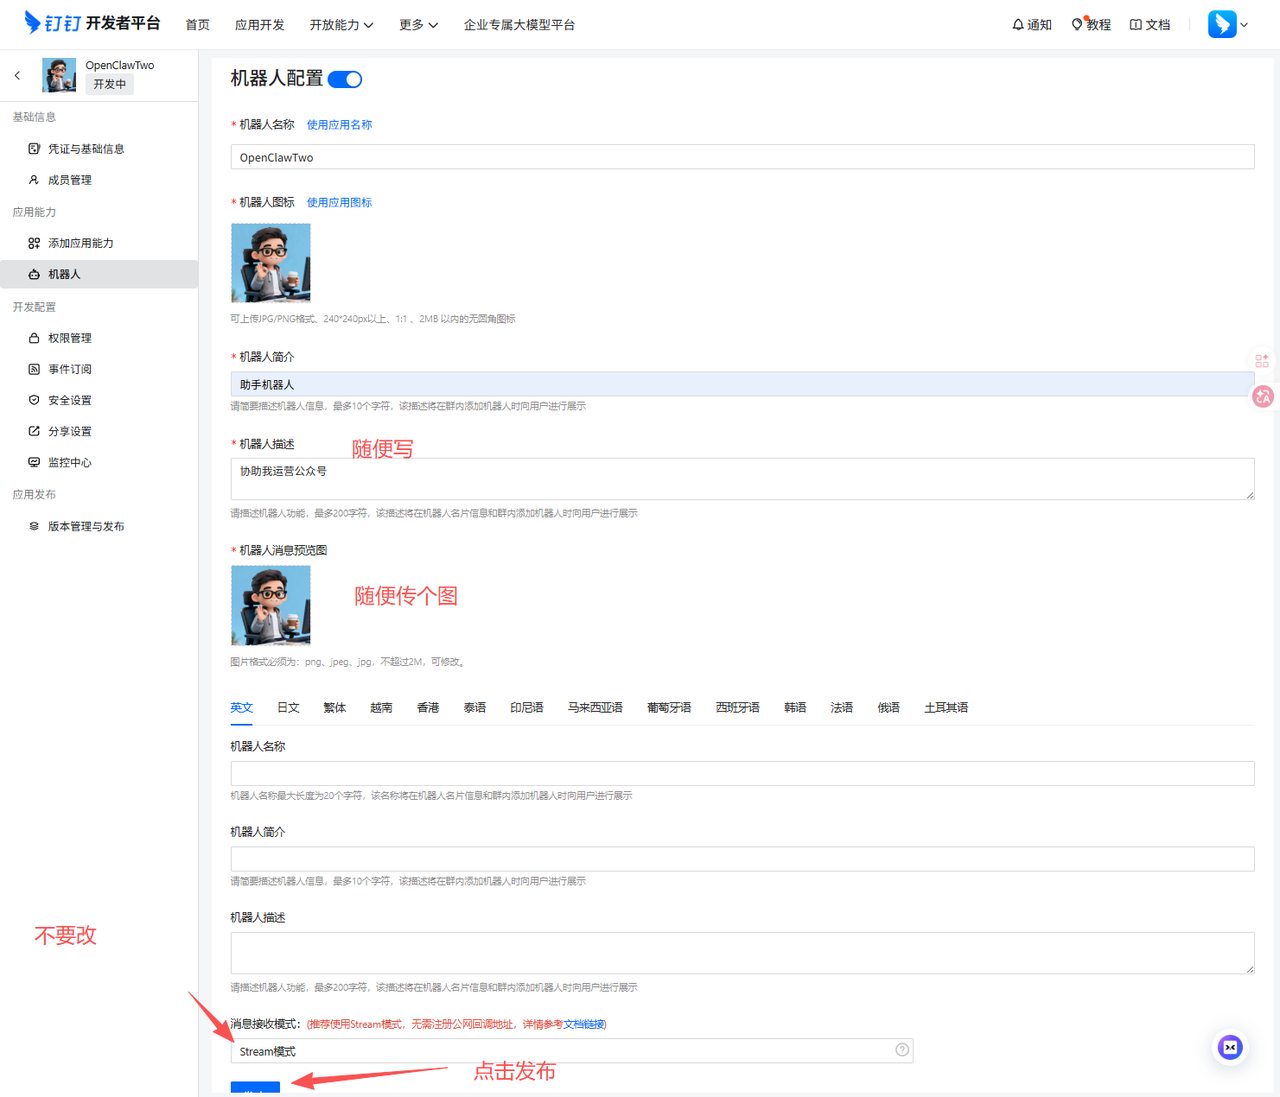
Task: Click the 机器人简介 input field
Action: [x=741, y=384]
